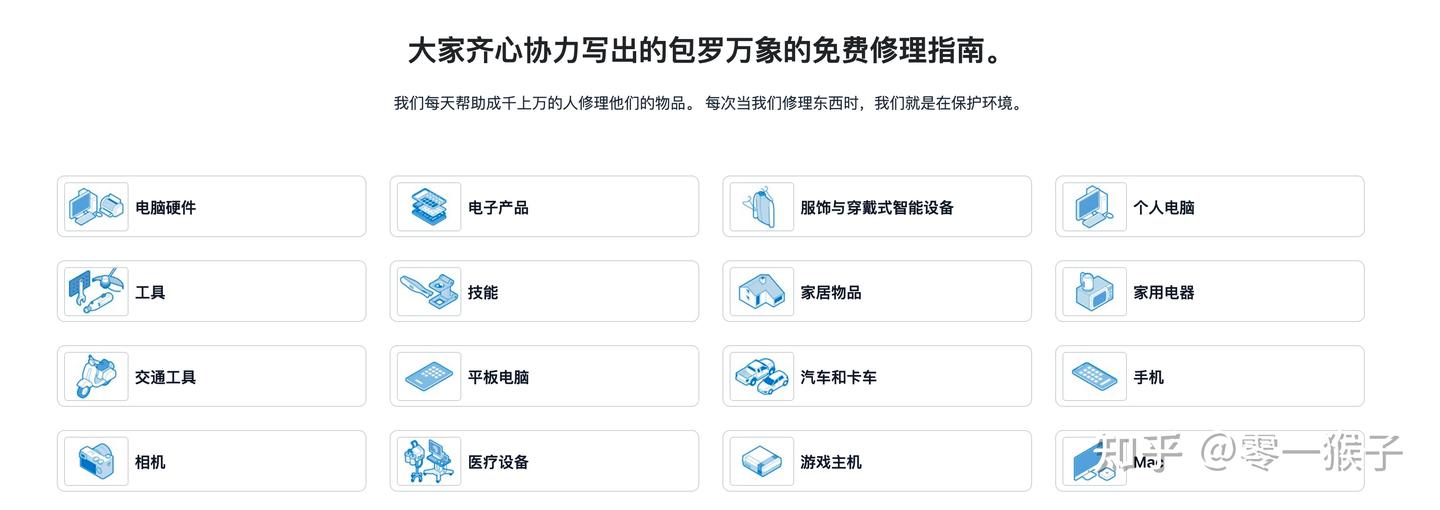
Task: Click the 交通工具 scooter icon
Action: (96, 377)
